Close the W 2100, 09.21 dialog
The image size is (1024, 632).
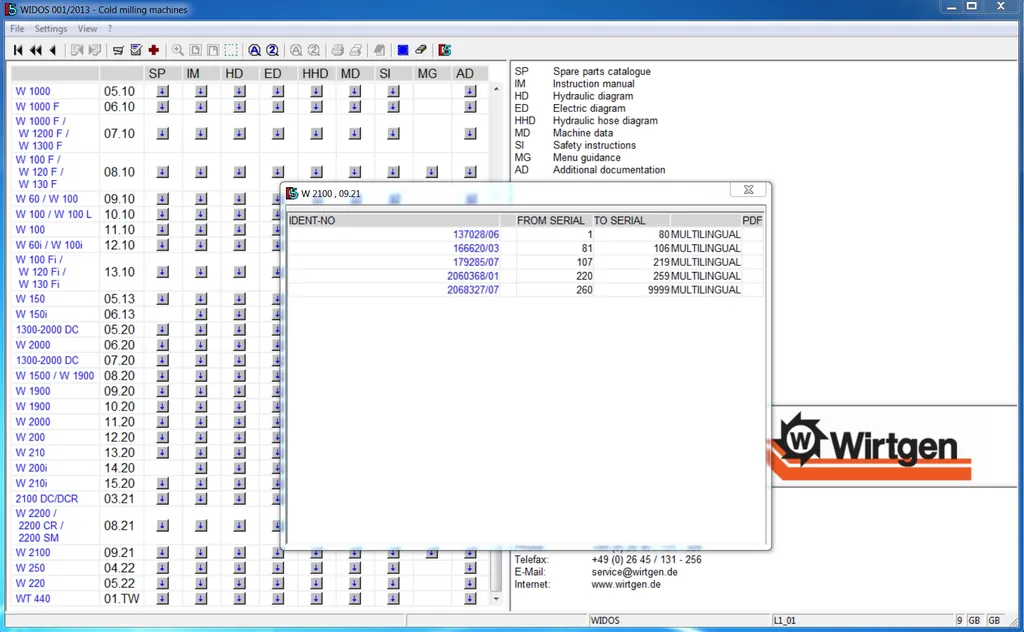[x=748, y=190]
